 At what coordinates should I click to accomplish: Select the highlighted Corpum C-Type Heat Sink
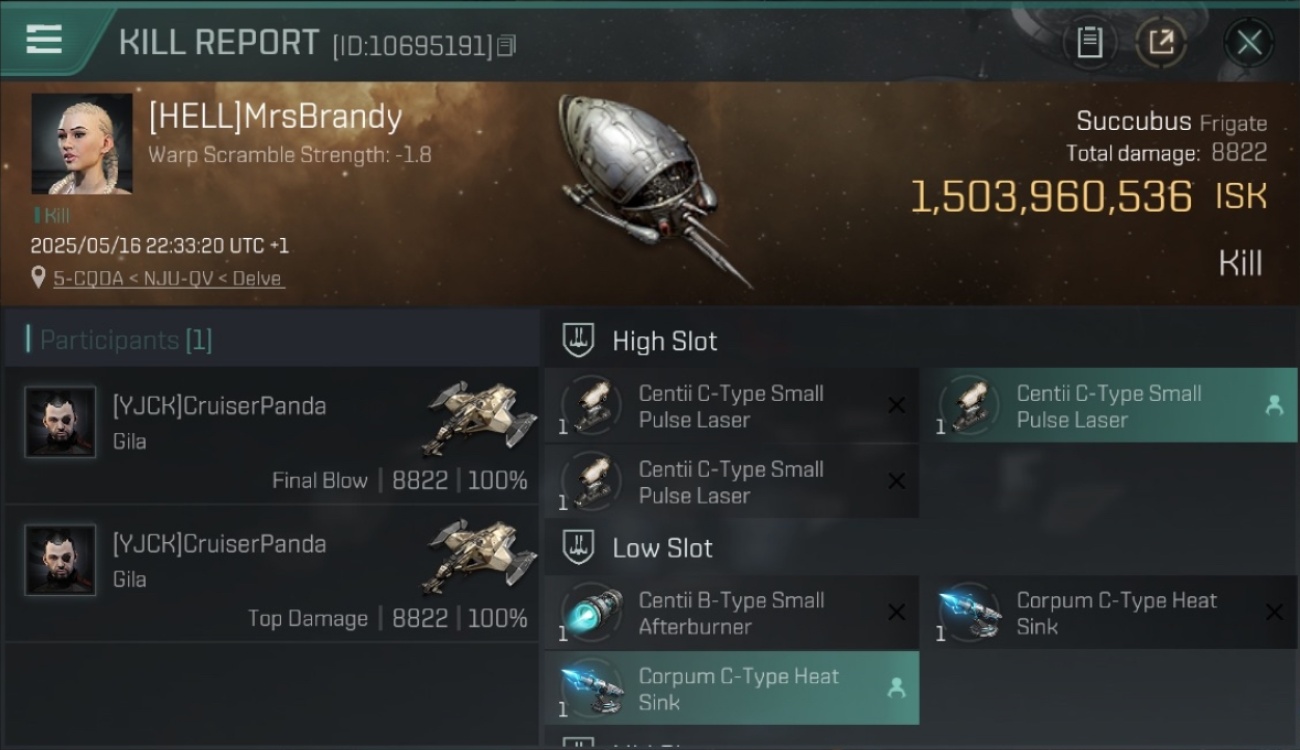click(731, 688)
